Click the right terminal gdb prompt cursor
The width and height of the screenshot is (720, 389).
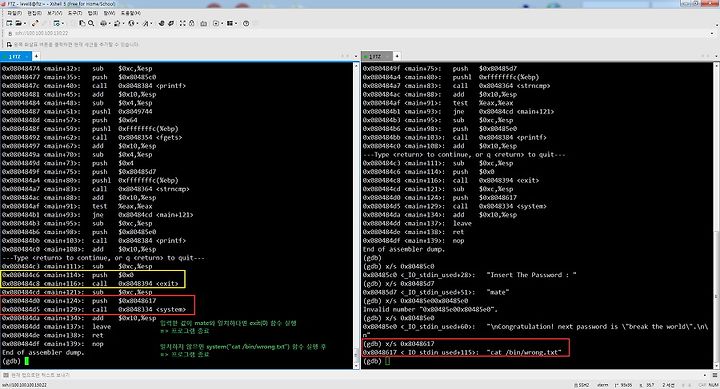(388, 361)
